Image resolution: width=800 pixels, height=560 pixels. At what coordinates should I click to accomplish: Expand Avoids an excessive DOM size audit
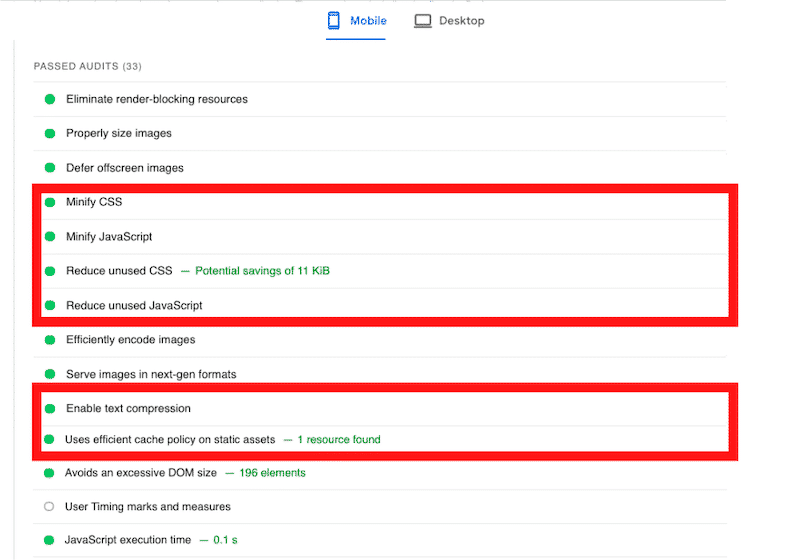[139, 472]
